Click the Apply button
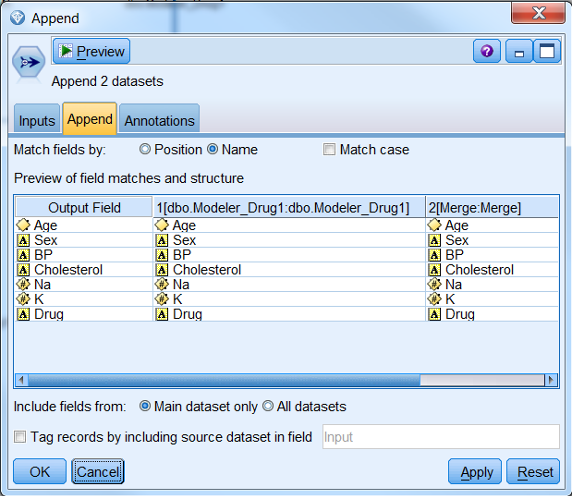This screenshot has height=496, width=572. [x=475, y=472]
